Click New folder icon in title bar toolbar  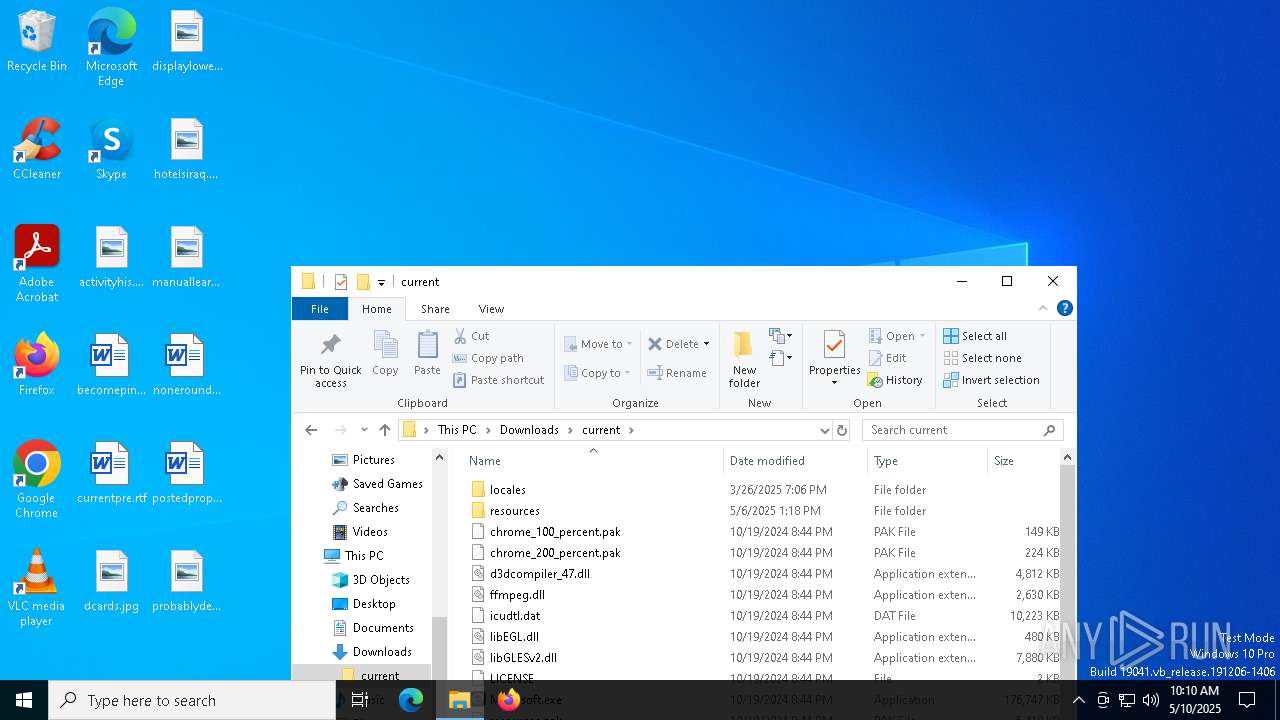363,282
